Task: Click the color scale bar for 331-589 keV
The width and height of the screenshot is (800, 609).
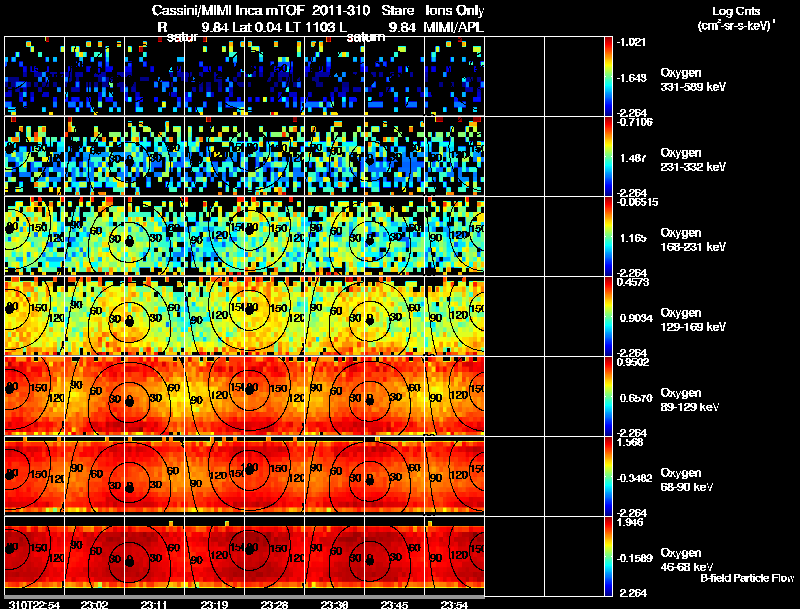Action: [608, 76]
